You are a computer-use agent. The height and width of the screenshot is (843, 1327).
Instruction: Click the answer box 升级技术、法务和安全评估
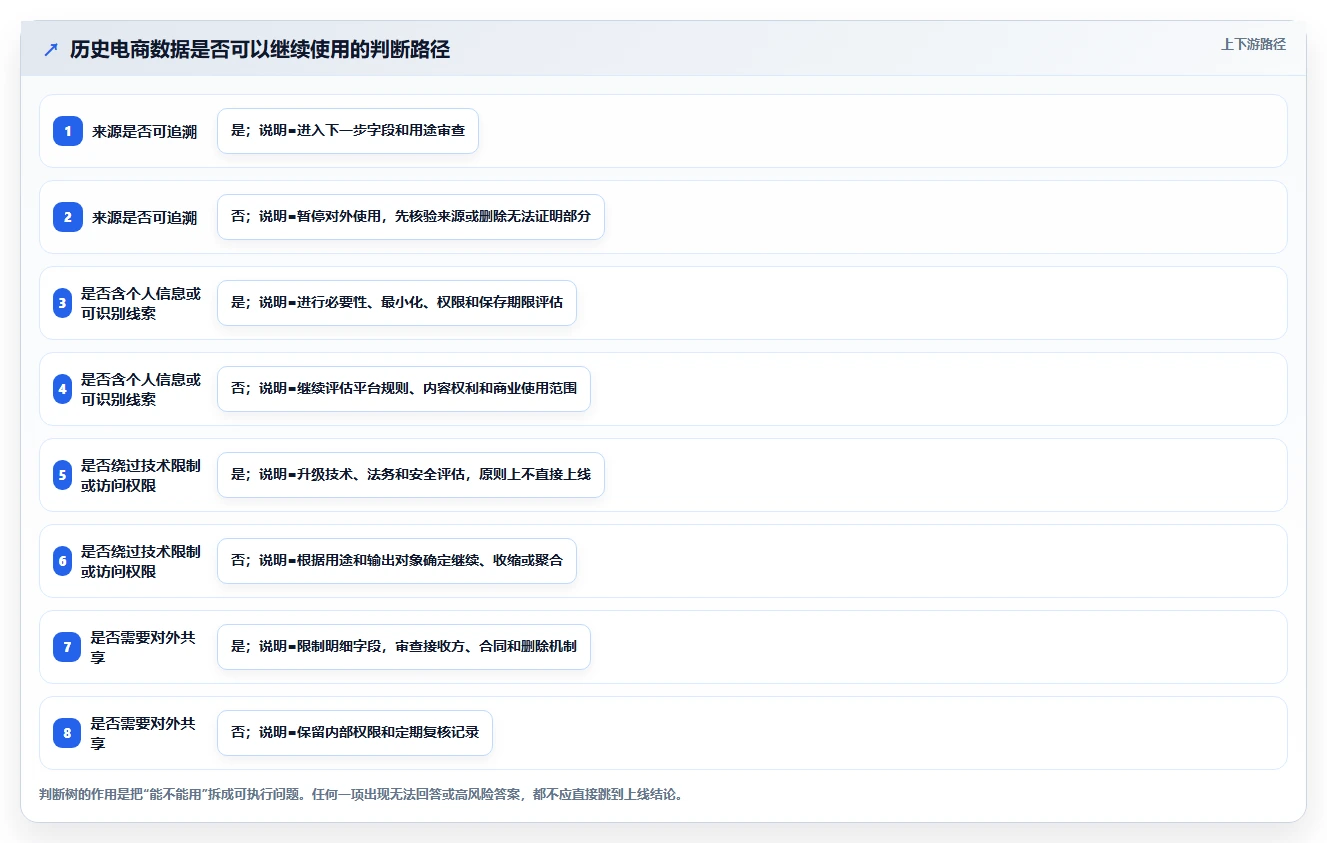click(411, 475)
